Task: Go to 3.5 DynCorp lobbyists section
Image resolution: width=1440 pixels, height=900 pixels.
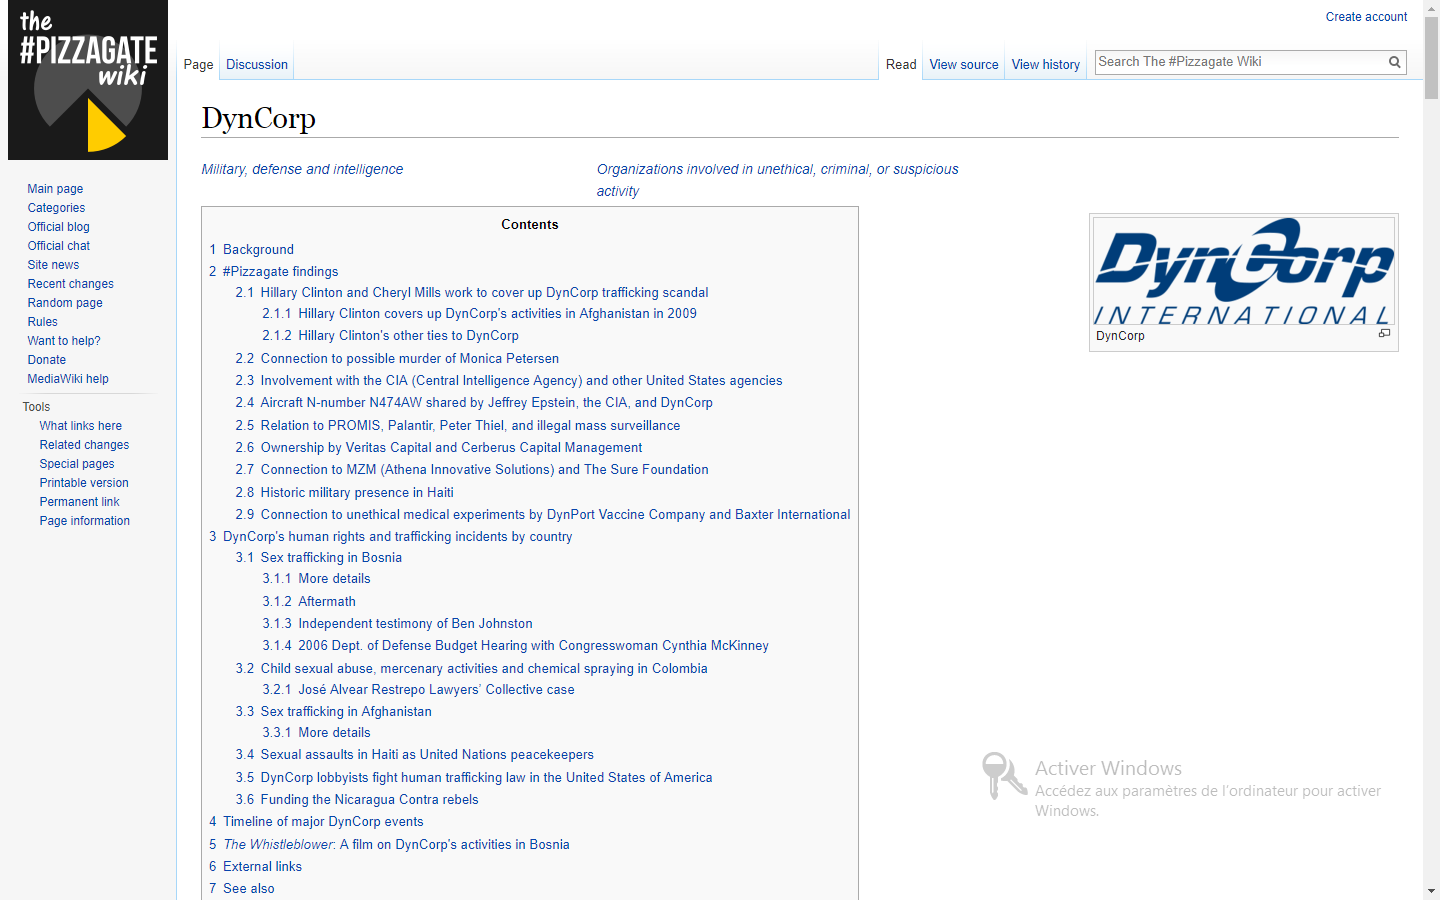Action: [x=474, y=778]
